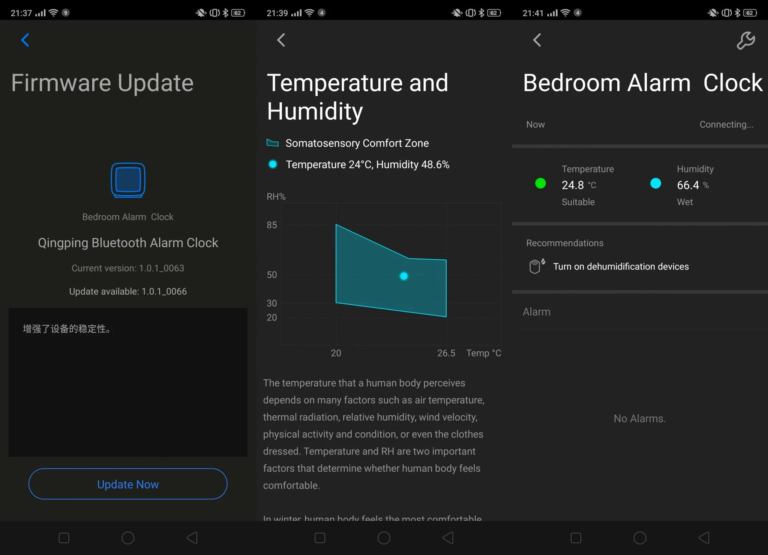Image resolution: width=768 pixels, height=555 pixels.
Task: Select Turn on dehumidification devices recommendation
Action: pyautogui.click(x=621, y=266)
